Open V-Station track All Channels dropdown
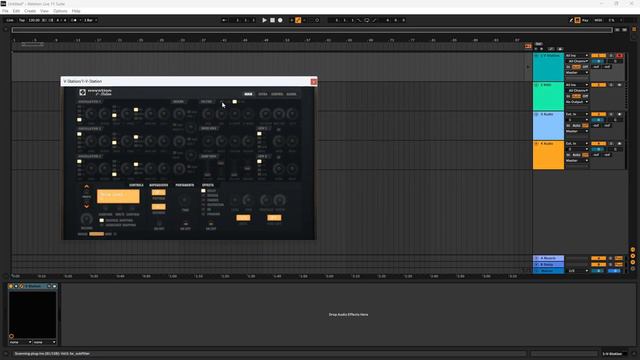 pyautogui.click(x=577, y=61)
